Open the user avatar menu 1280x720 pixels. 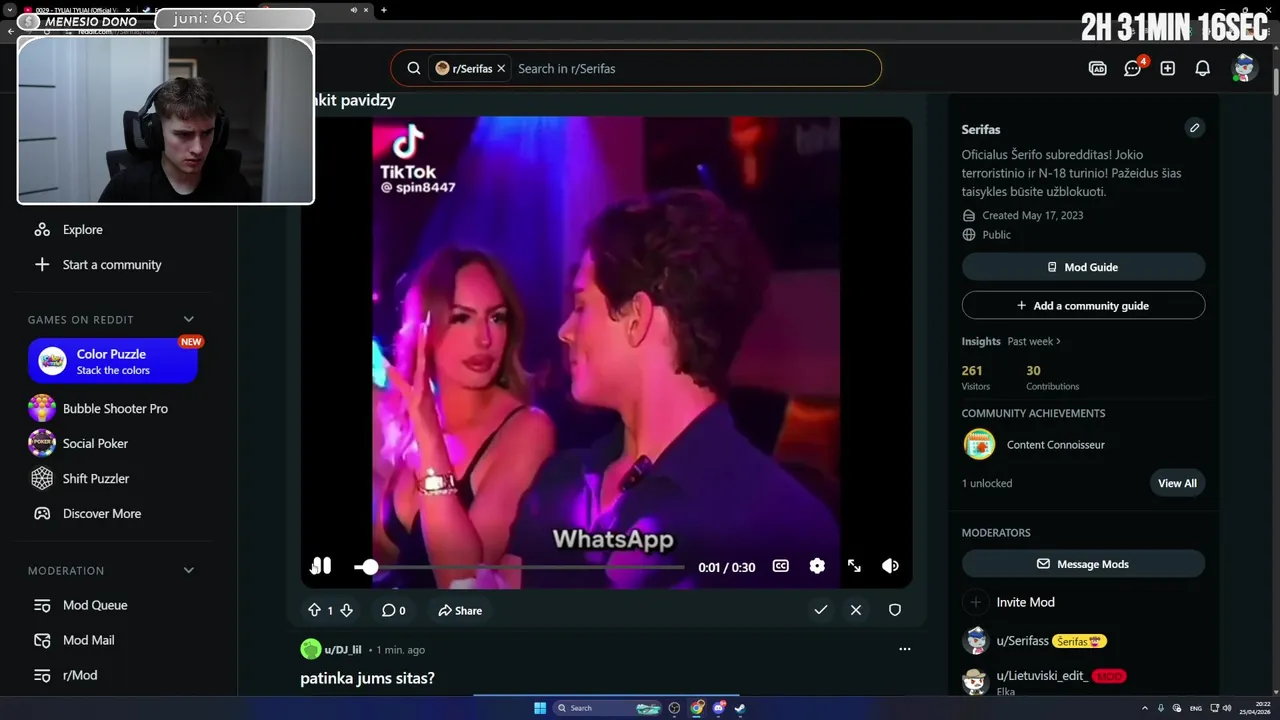(1244, 68)
